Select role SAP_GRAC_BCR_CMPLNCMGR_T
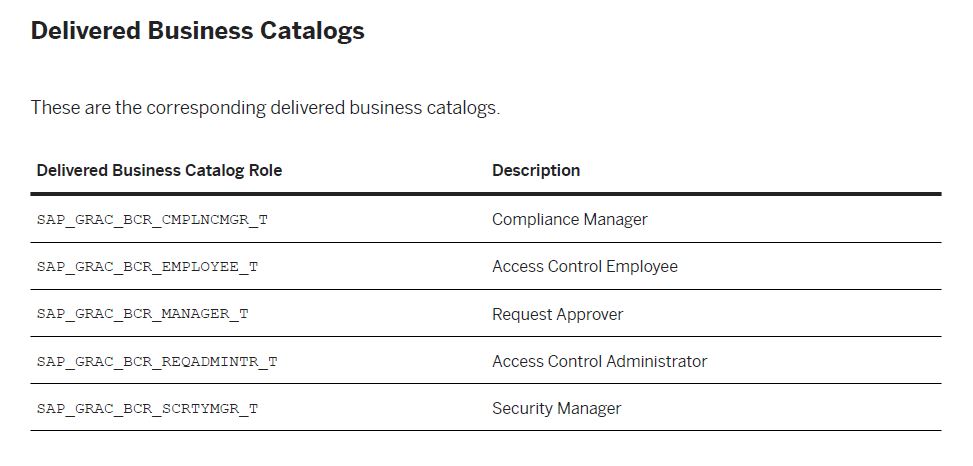Viewport: 973px width, 466px height. [x=152, y=220]
